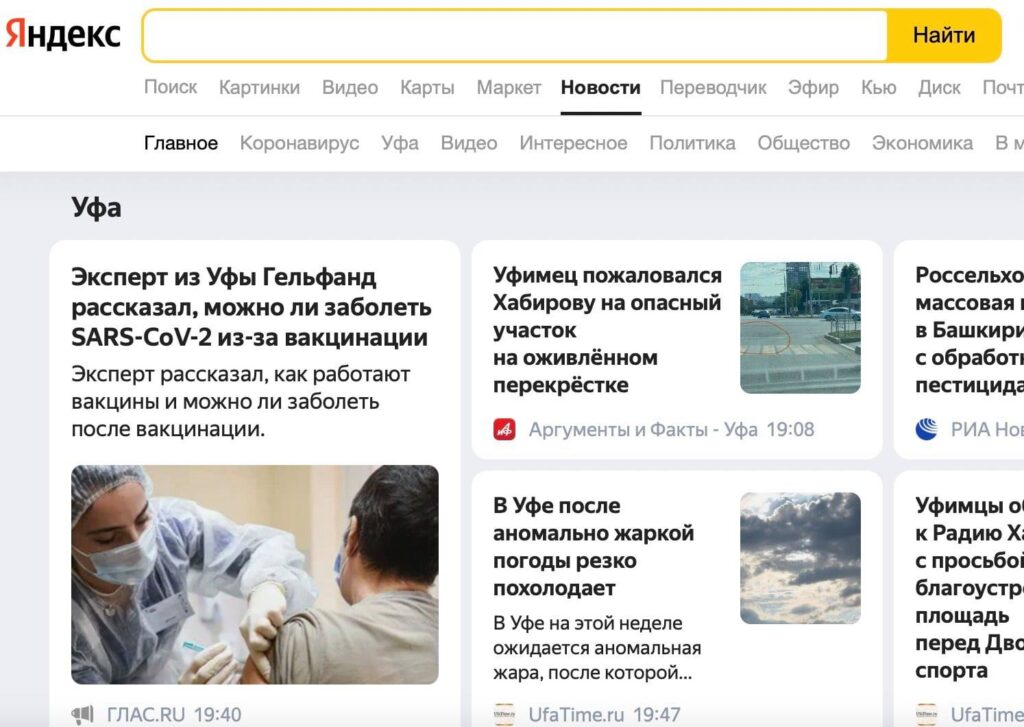Open the vaccination photo thumbnail
1024x727 pixels.
coord(255,575)
